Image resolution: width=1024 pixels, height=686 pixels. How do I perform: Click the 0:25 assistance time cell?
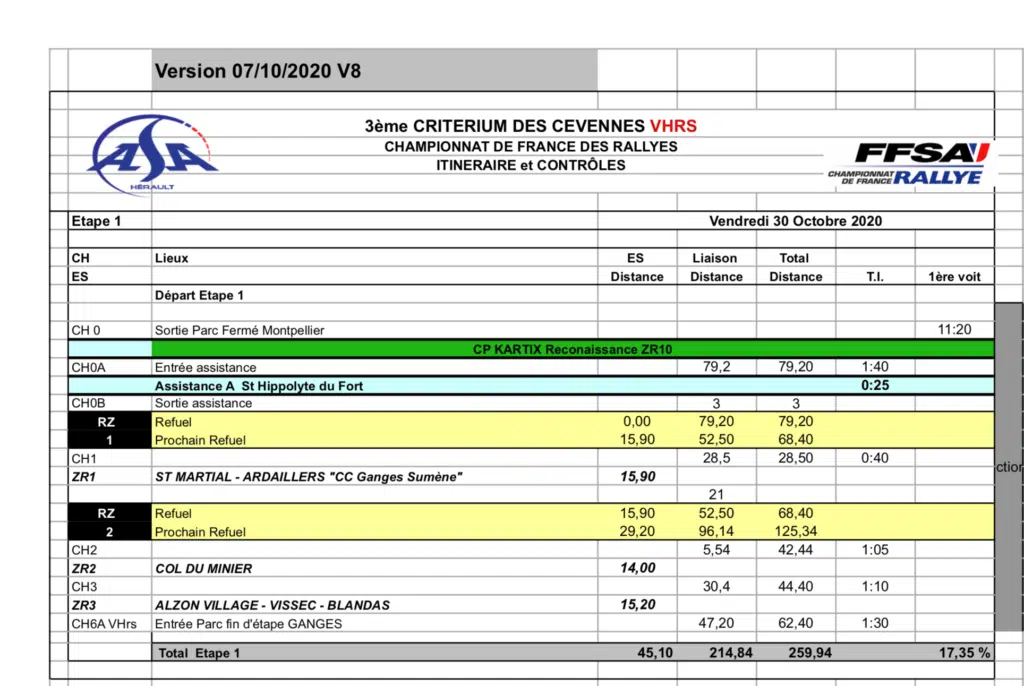[x=874, y=386]
